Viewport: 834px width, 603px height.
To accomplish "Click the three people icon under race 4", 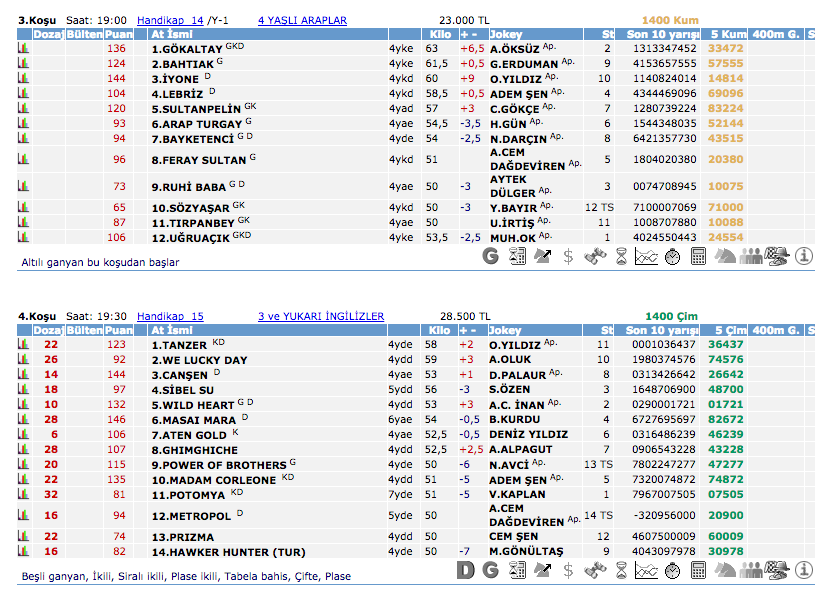I will point(750,571).
